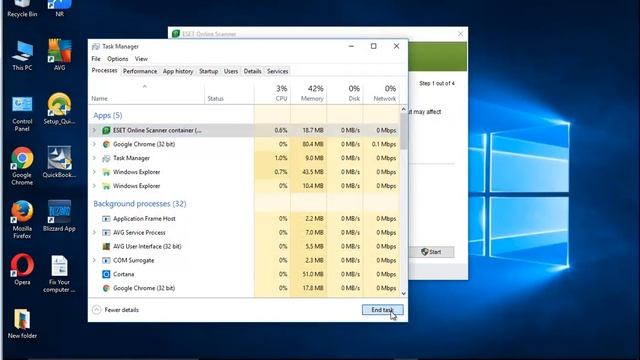This screenshot has height=360, width=640.
Task: Sort processes by the Memory column
Action: pos(309,93)
